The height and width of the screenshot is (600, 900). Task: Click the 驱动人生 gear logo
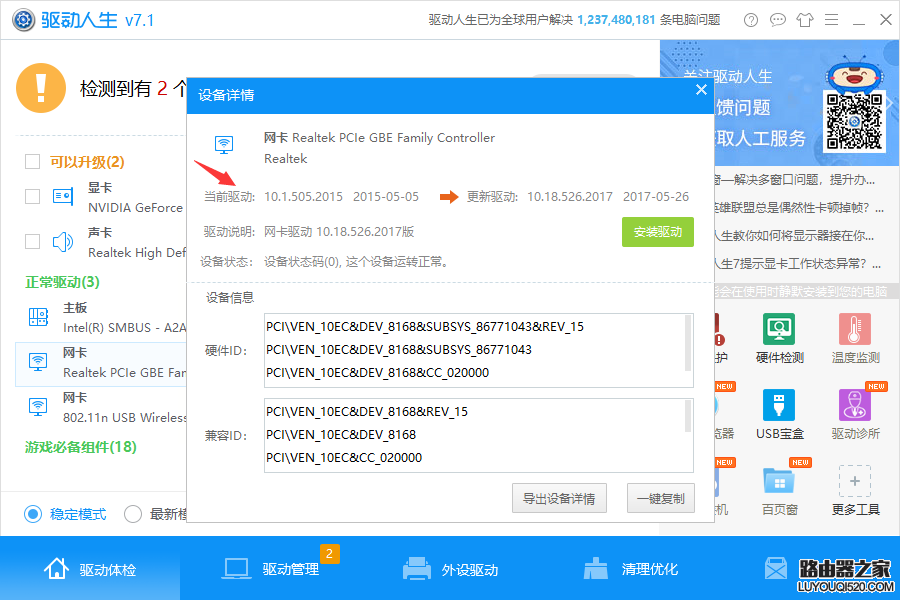24,20
